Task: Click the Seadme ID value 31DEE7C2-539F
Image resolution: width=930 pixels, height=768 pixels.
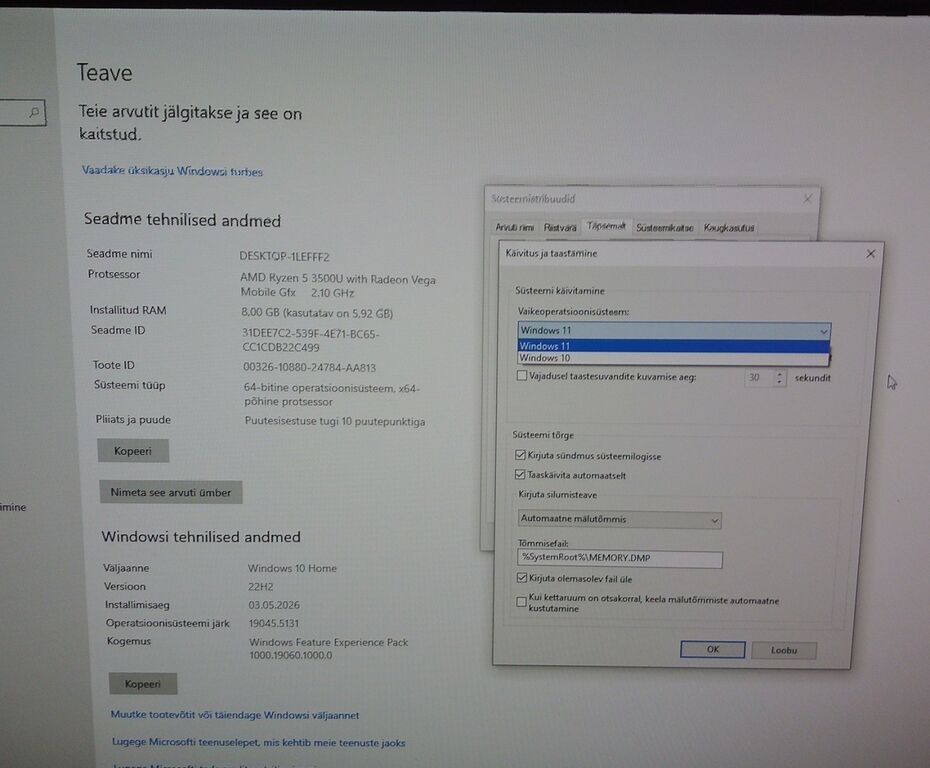Action: click(310, 340)
